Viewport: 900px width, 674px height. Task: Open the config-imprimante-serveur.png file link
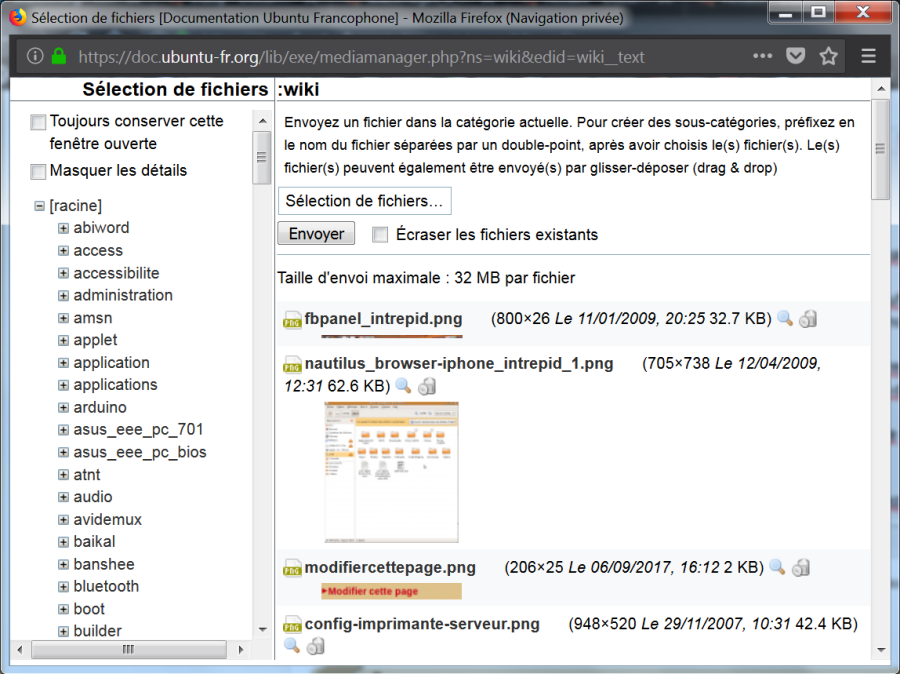(421, 624)
